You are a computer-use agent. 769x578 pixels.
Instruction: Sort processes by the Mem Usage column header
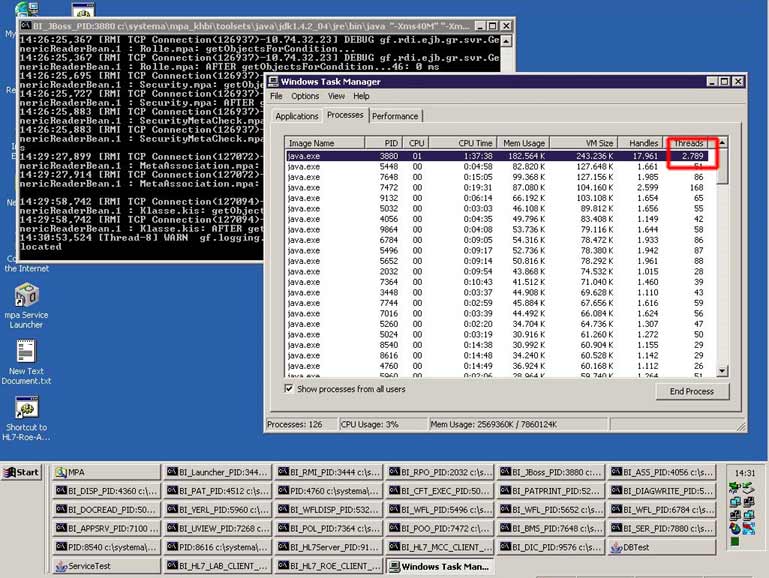point(523,144)
